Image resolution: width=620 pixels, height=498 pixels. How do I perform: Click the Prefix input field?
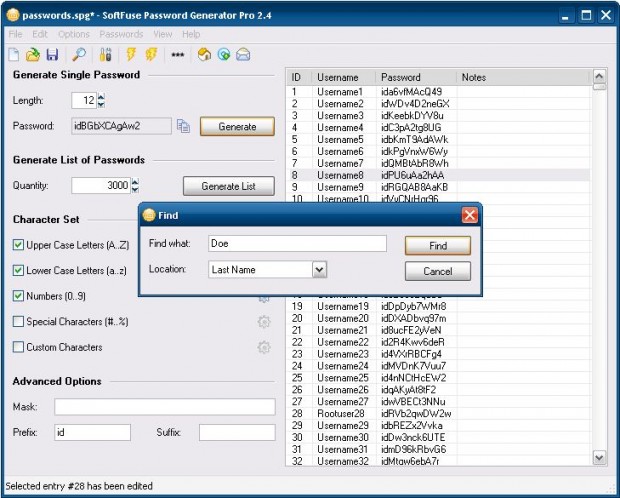93,432
